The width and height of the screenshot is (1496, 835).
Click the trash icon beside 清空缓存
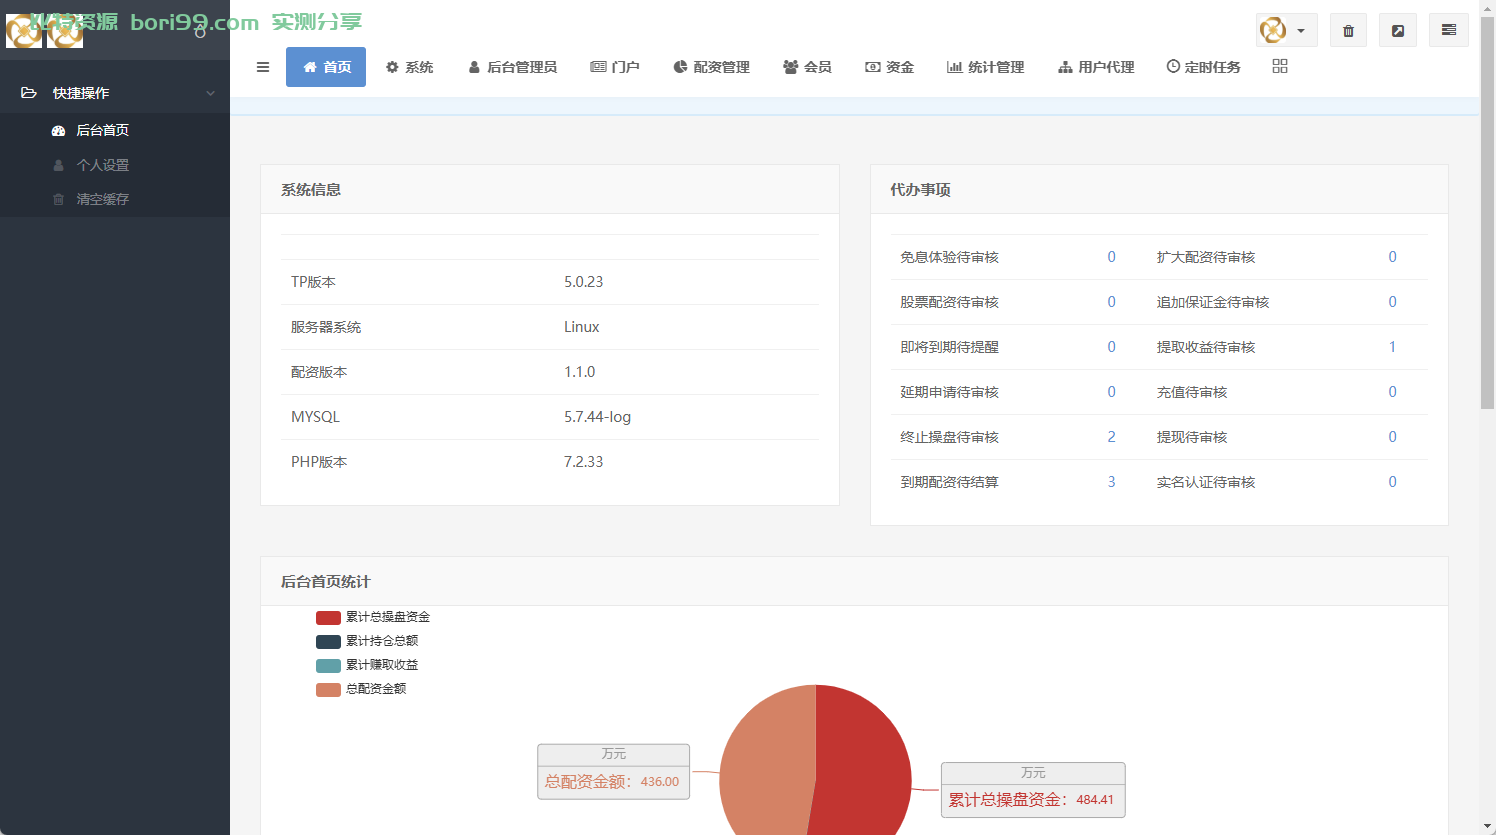click(58, 199)
